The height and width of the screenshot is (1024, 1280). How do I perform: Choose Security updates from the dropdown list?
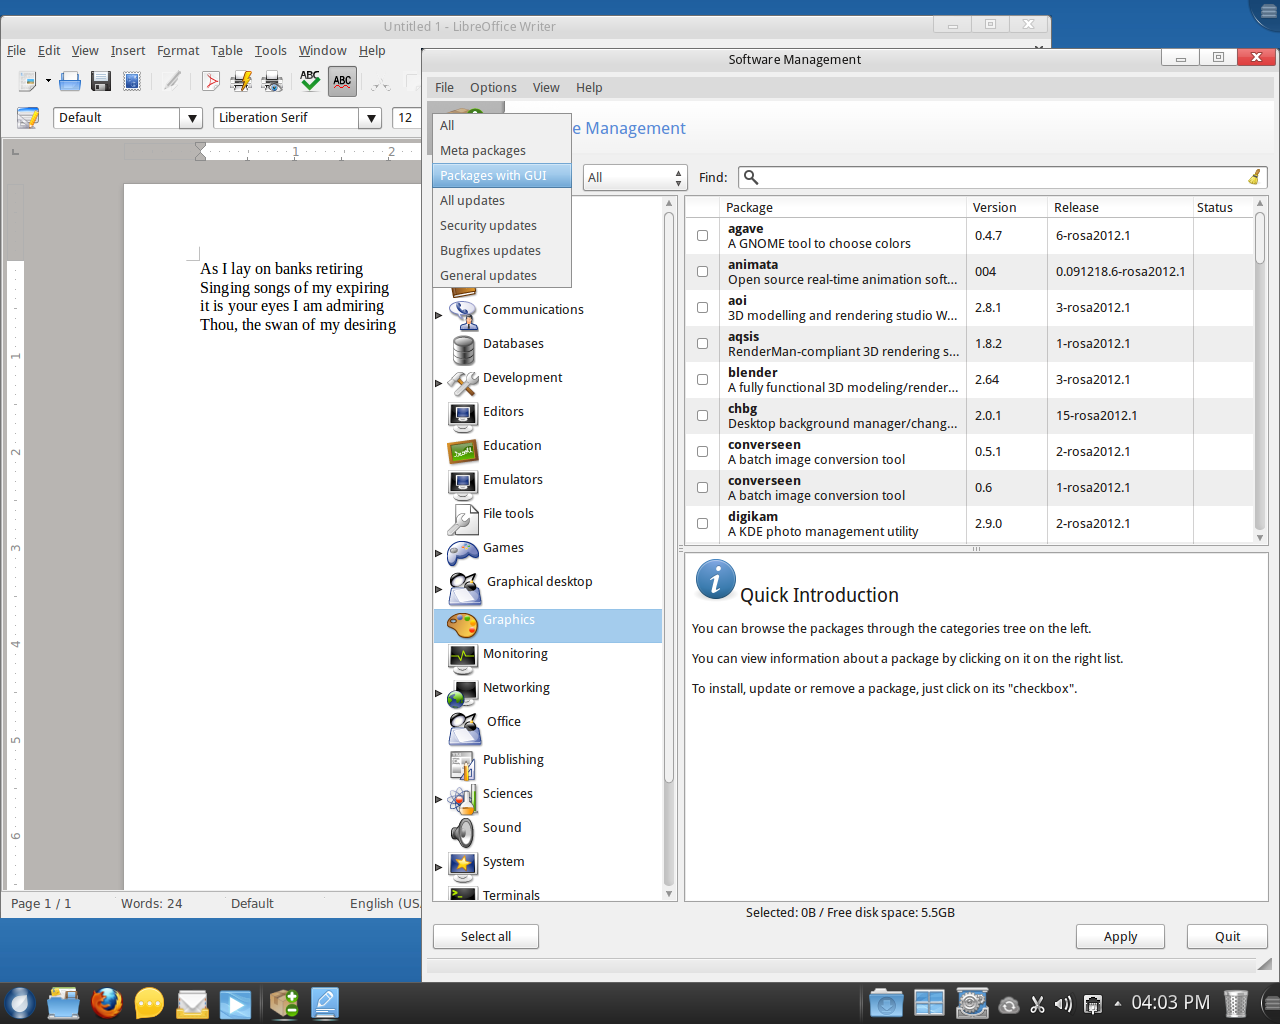pos(502,226)
